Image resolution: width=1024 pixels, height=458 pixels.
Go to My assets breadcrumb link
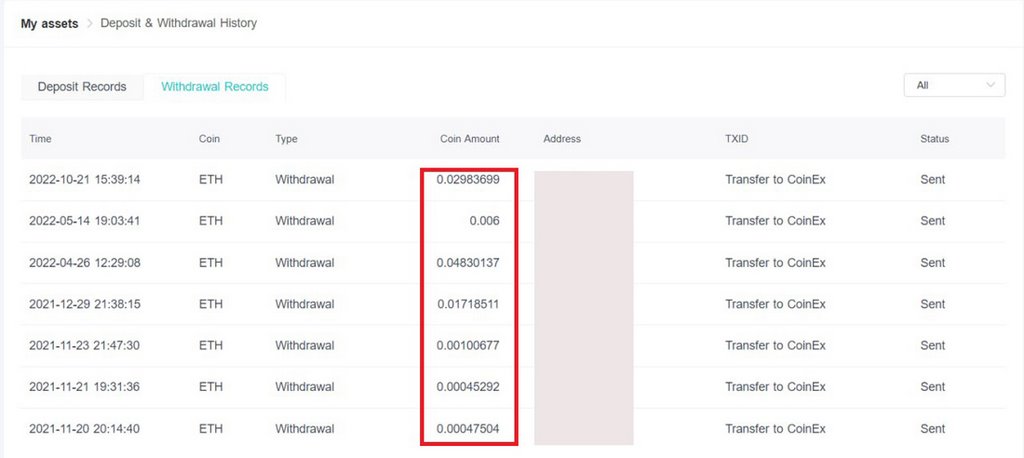tap(49, 23)
